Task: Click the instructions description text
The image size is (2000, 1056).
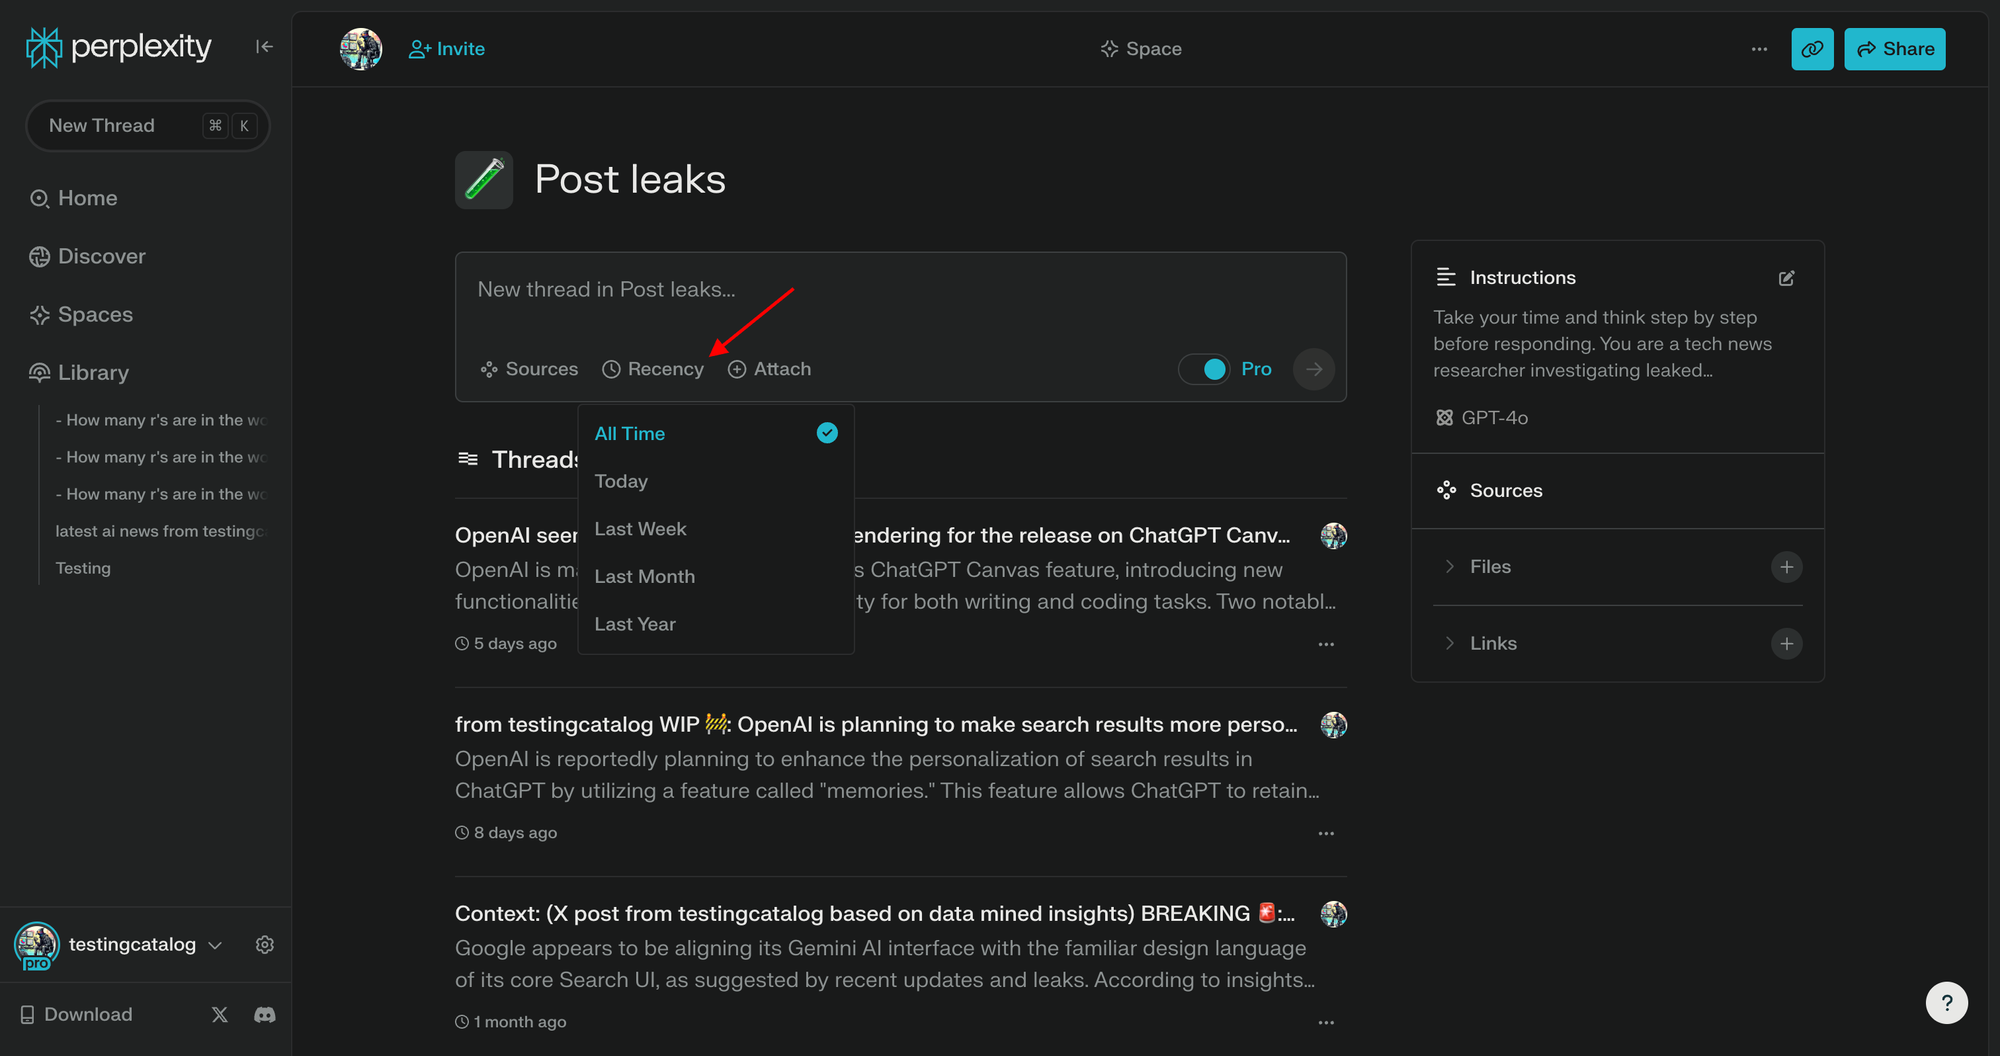Action: [1602, 343]
